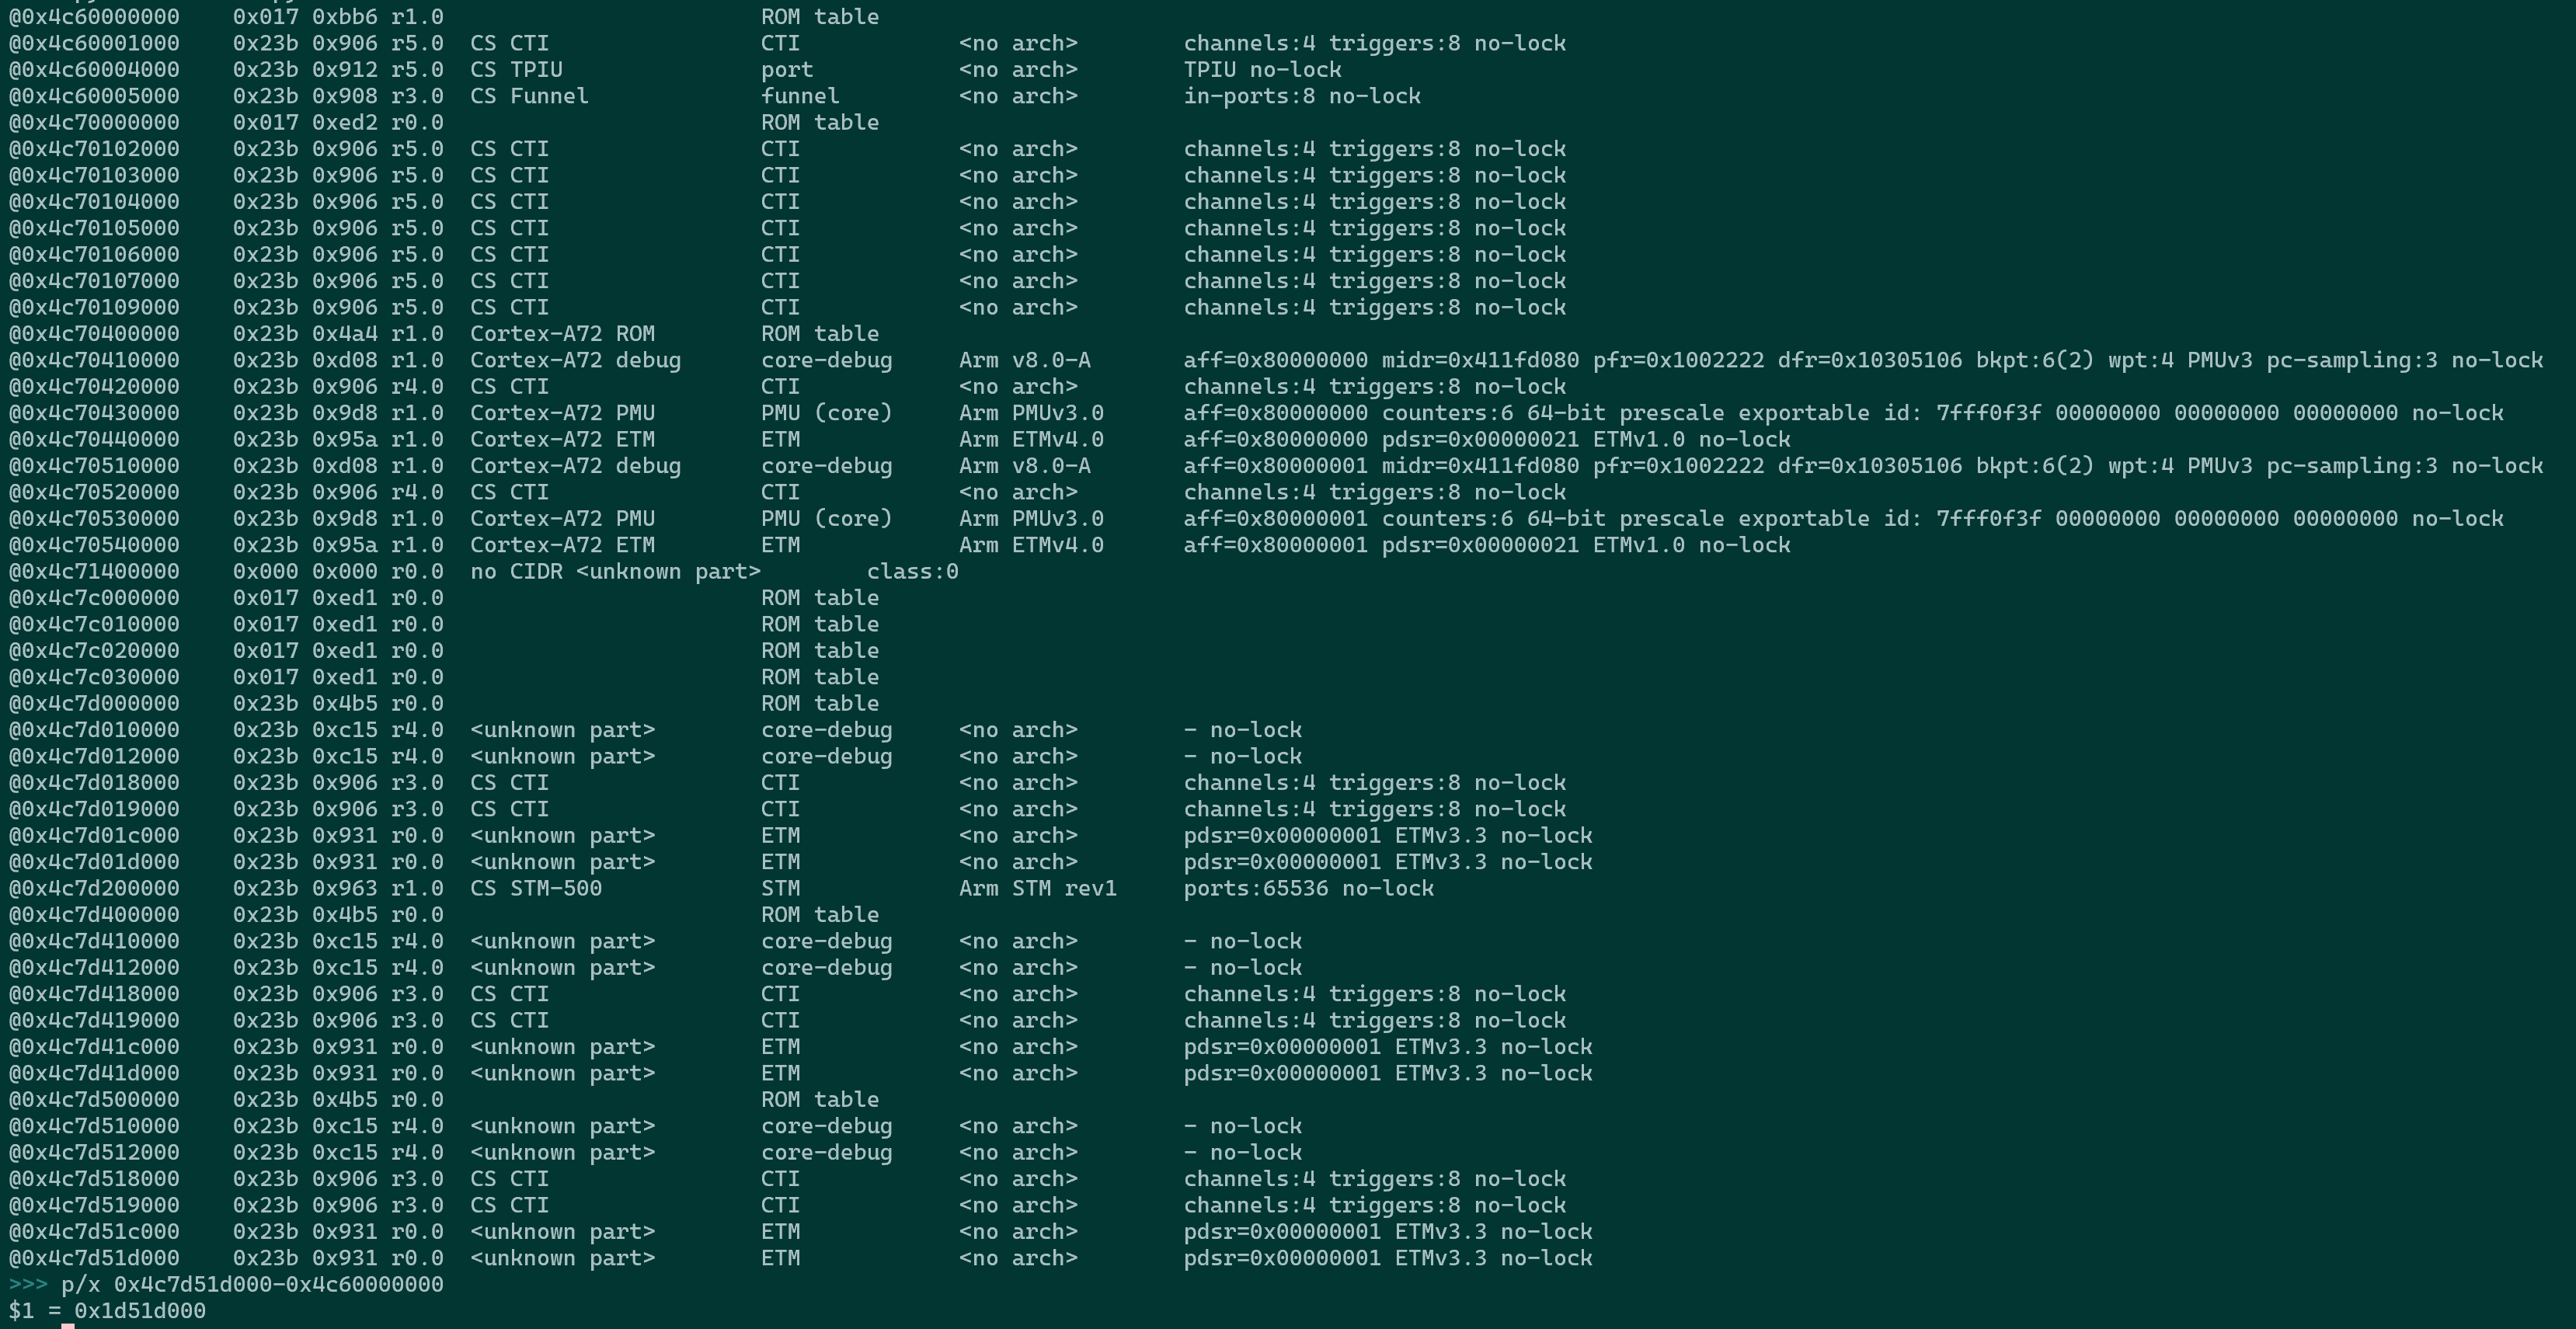Click the address @0x4c7d518000
The image size is (2576, 1329).
pyautogui.click(x=94, y=1179)
